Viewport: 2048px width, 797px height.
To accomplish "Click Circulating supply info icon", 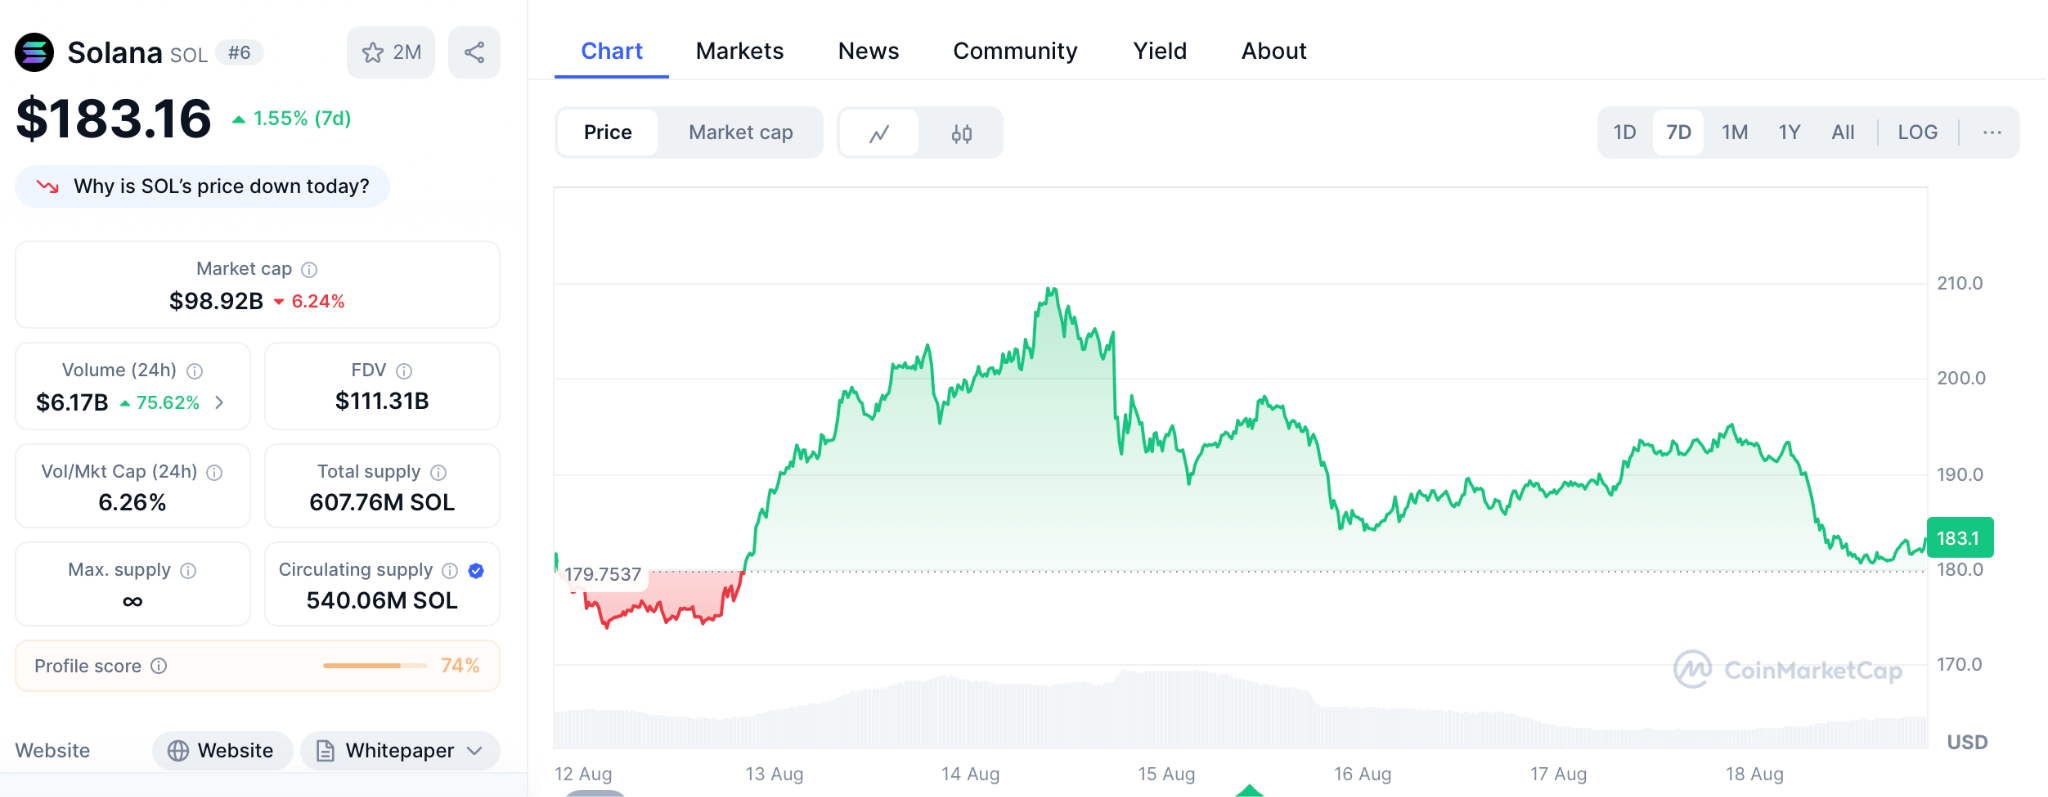I will pyautogui.click(x=450, y=570).
